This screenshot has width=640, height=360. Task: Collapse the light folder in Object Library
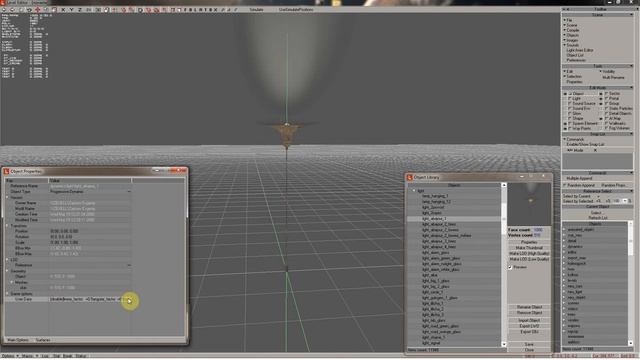pos(413,191)
